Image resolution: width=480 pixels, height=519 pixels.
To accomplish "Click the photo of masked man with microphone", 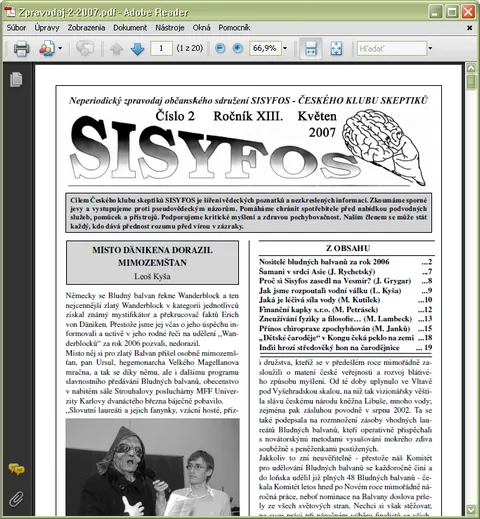I will 152,467.
